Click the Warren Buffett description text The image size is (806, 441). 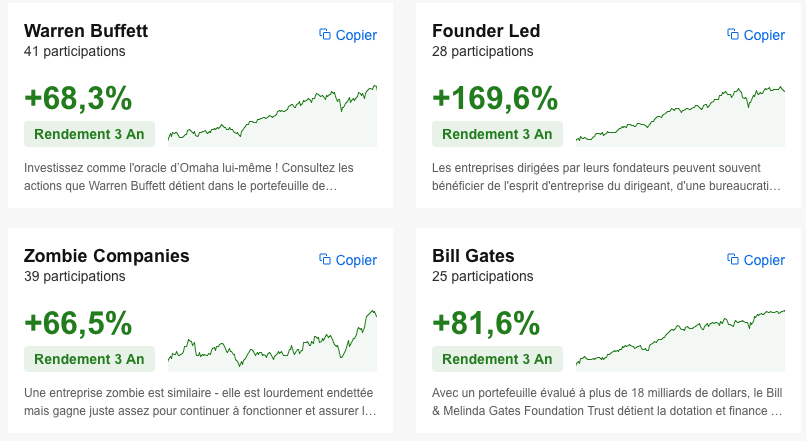(x=189, y=177)
